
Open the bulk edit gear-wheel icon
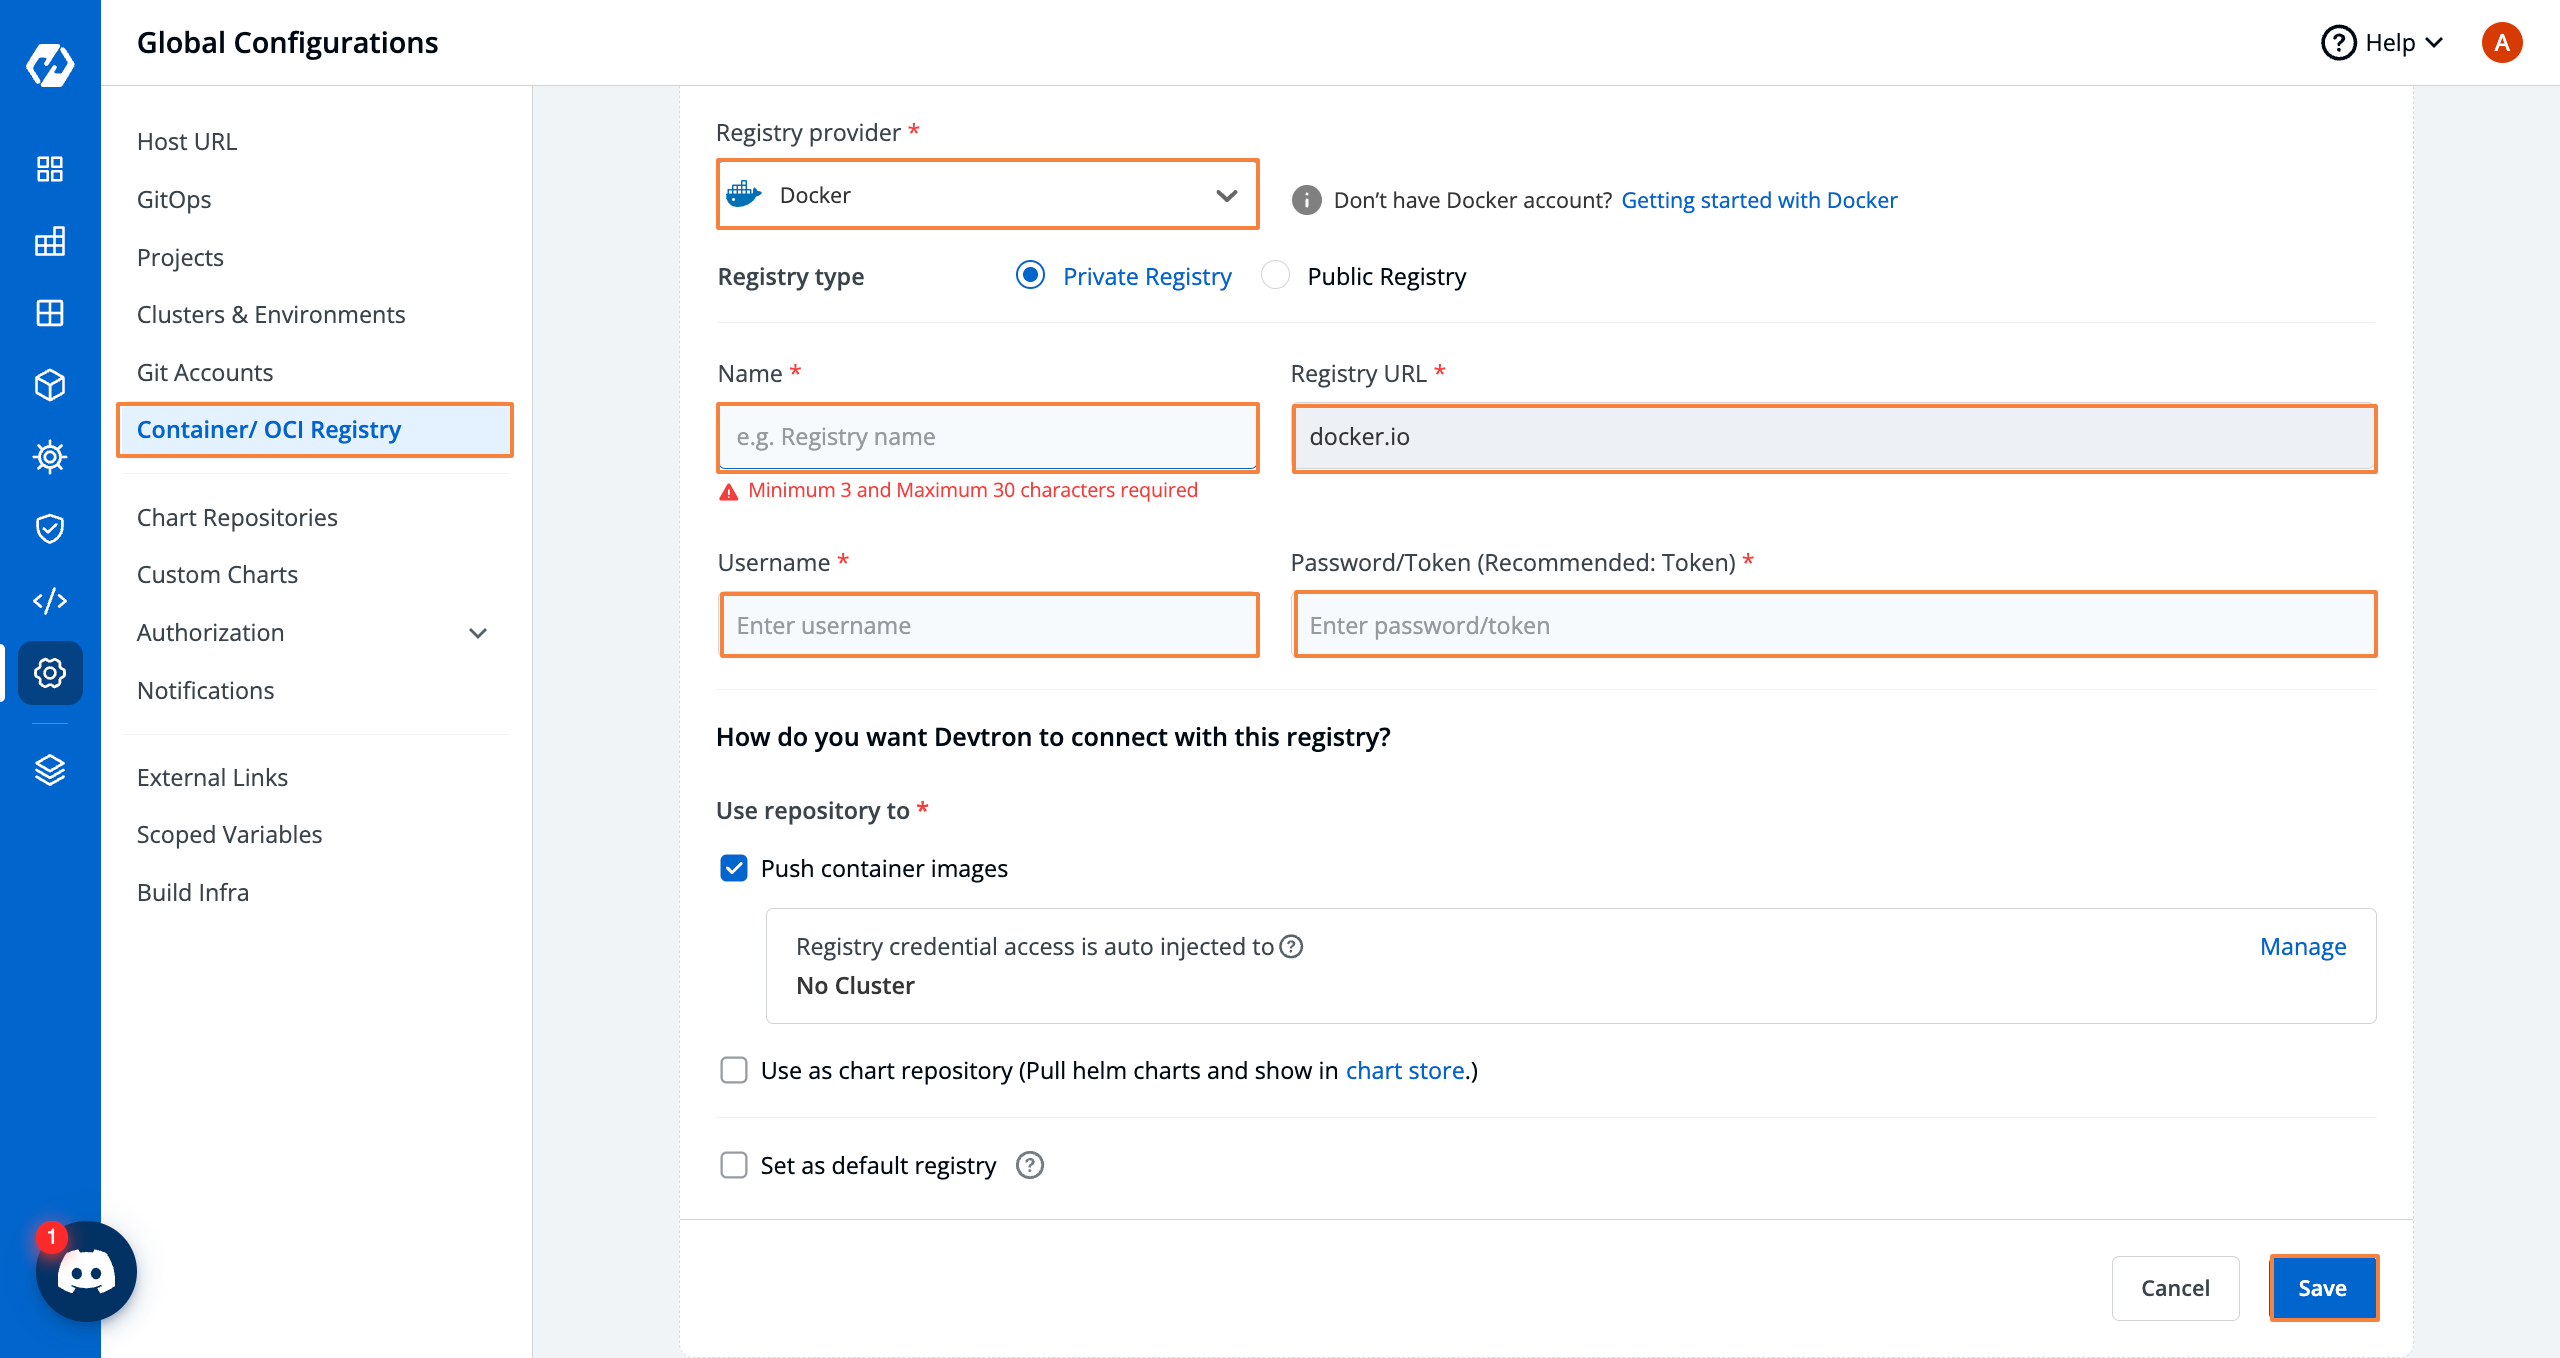[x=50, y=457]
